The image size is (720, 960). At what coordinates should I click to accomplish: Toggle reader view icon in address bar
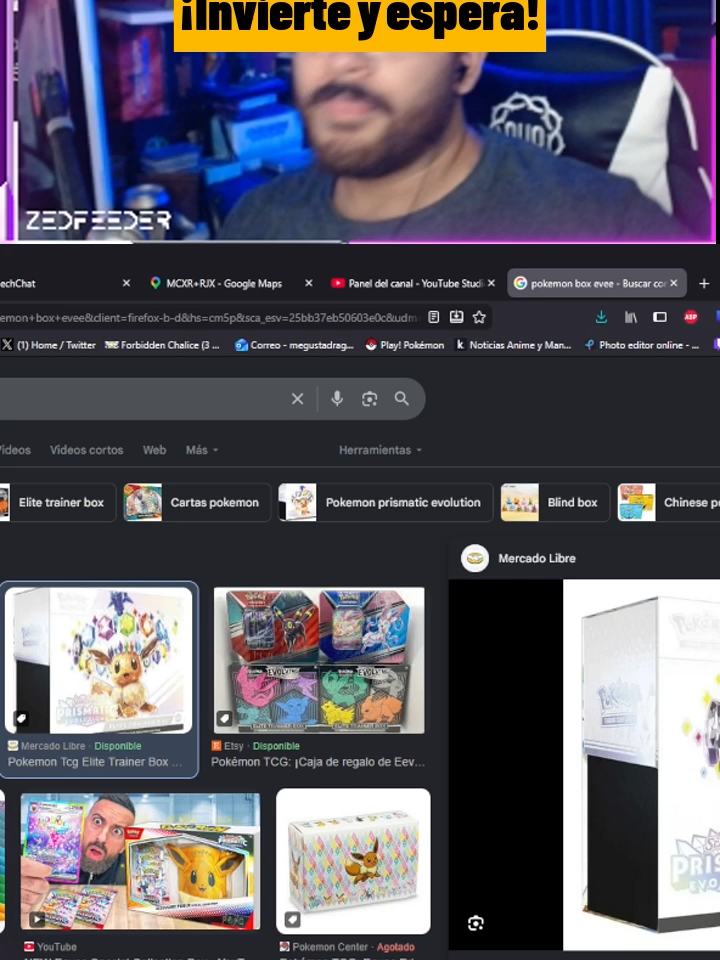(x=433, y=317)
